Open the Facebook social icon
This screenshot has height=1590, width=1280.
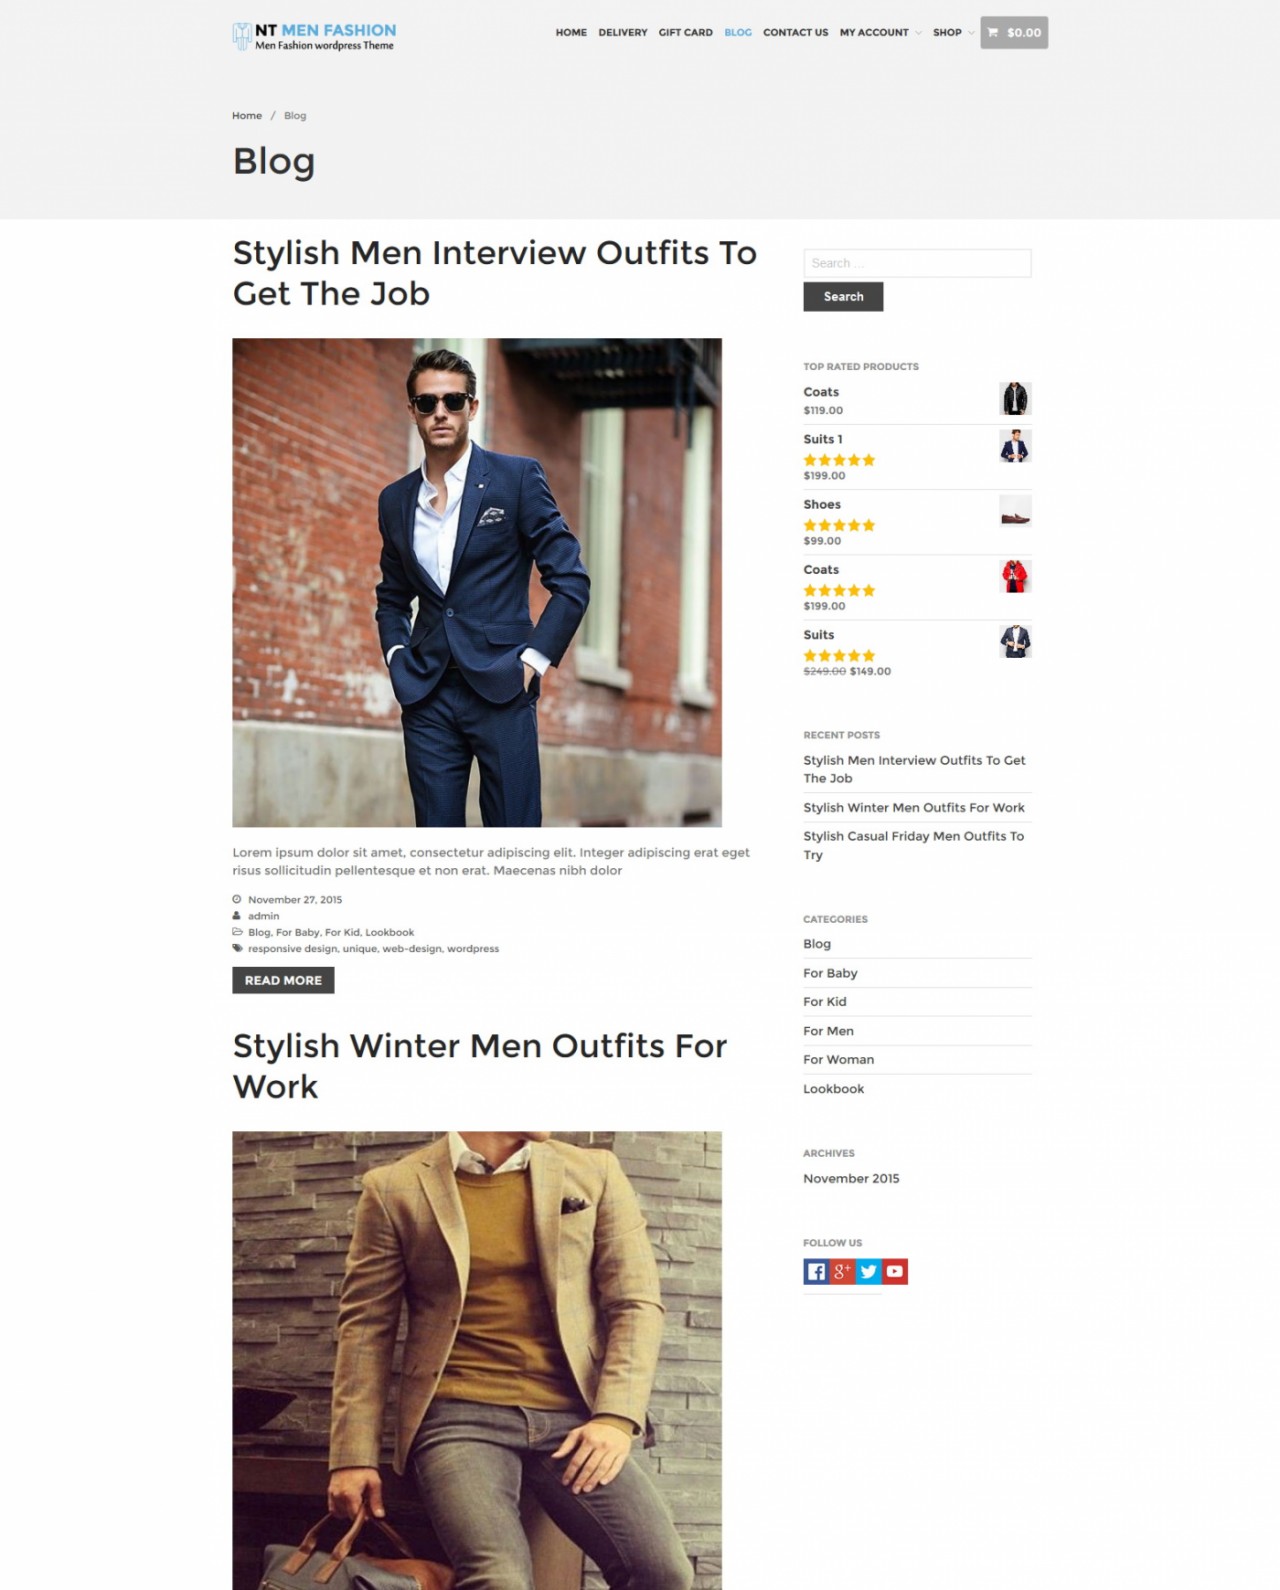[816, 1271]
